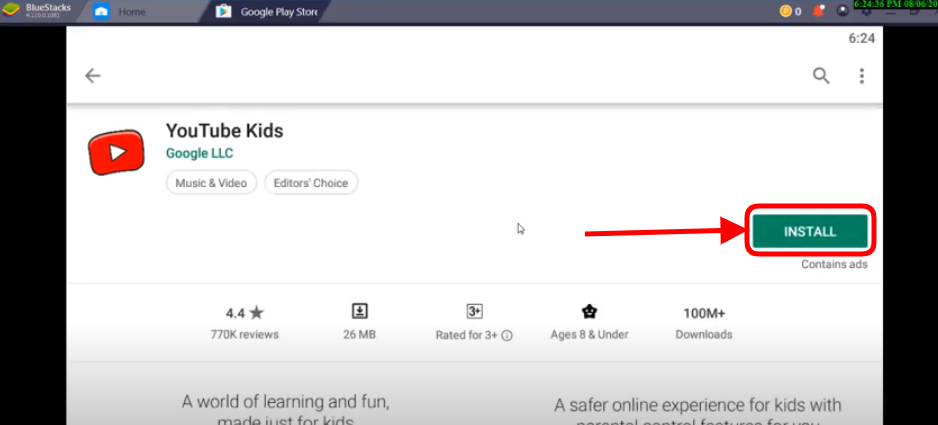Click the 6:24 Android clock

point(861,38)
